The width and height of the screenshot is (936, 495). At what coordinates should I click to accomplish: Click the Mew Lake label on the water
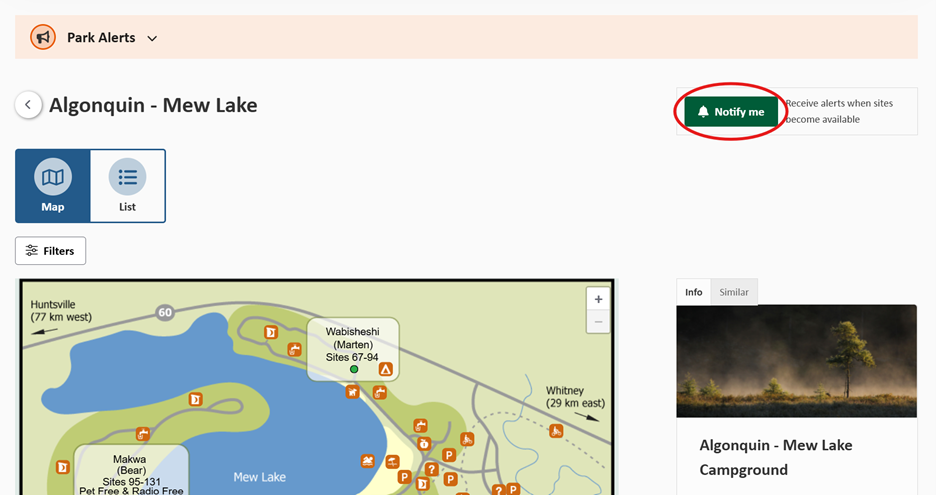tap(259, 477)
